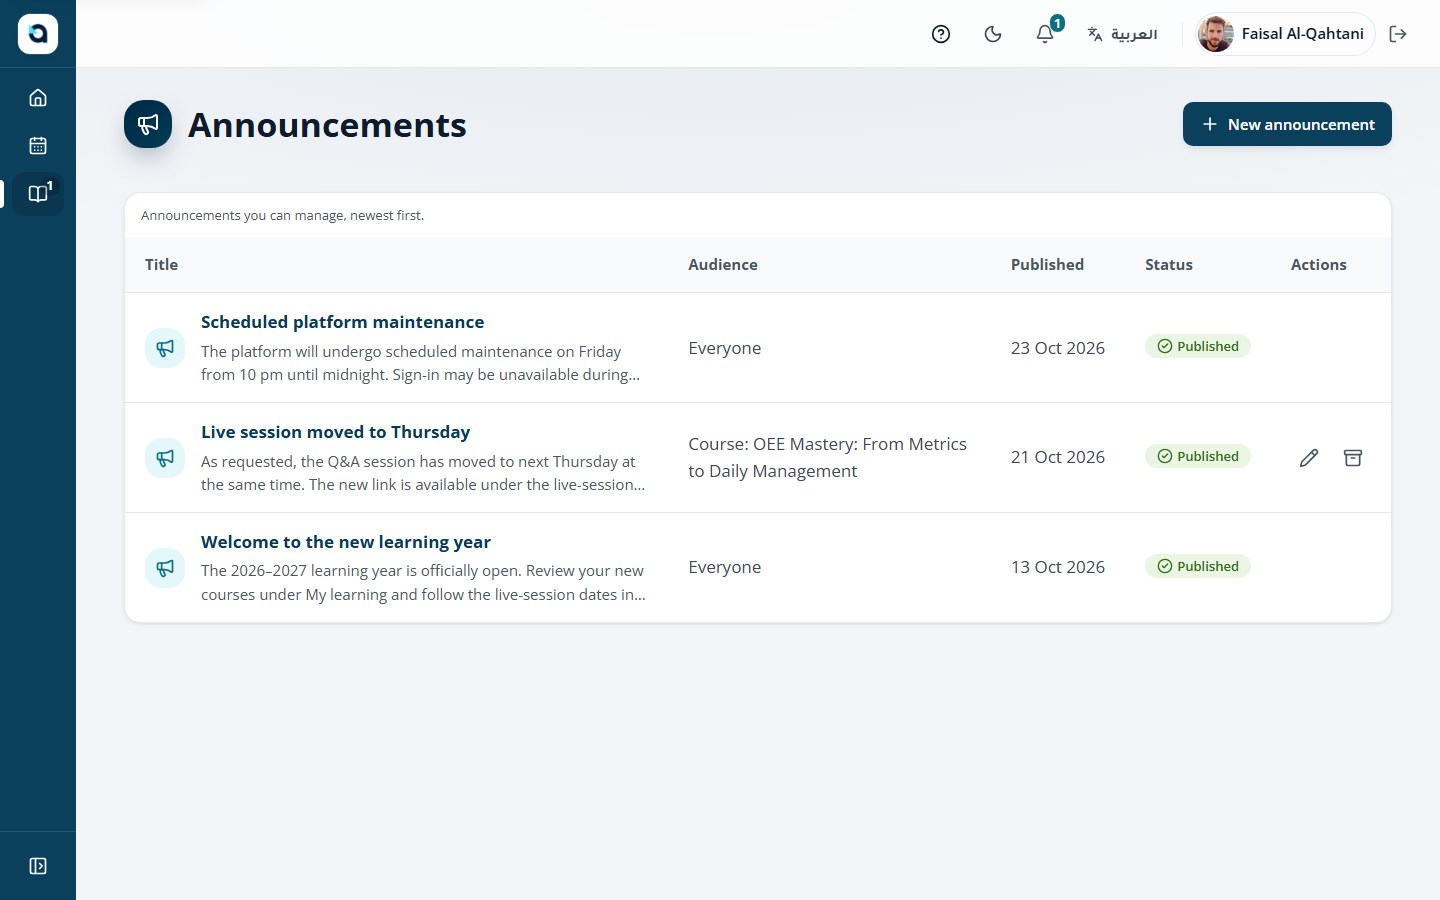This screenshot has height=900, width=1440.
Task: Open the book courses sidebar icon
Action: 38,193
